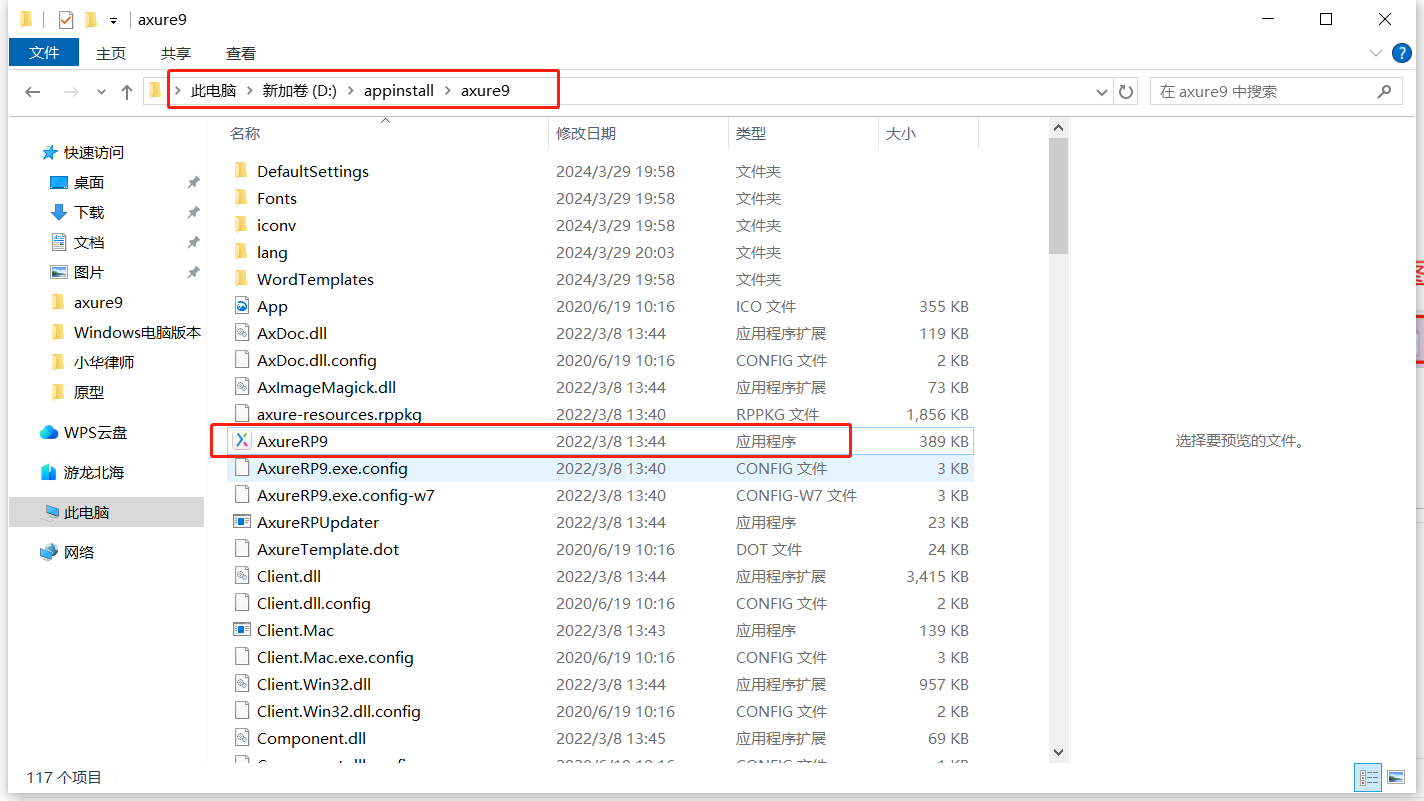The height and width of the screenshot is (801, 1424).
Task: Open 小华律师 folder in navigation pane
Action: (x=104, y=362)
